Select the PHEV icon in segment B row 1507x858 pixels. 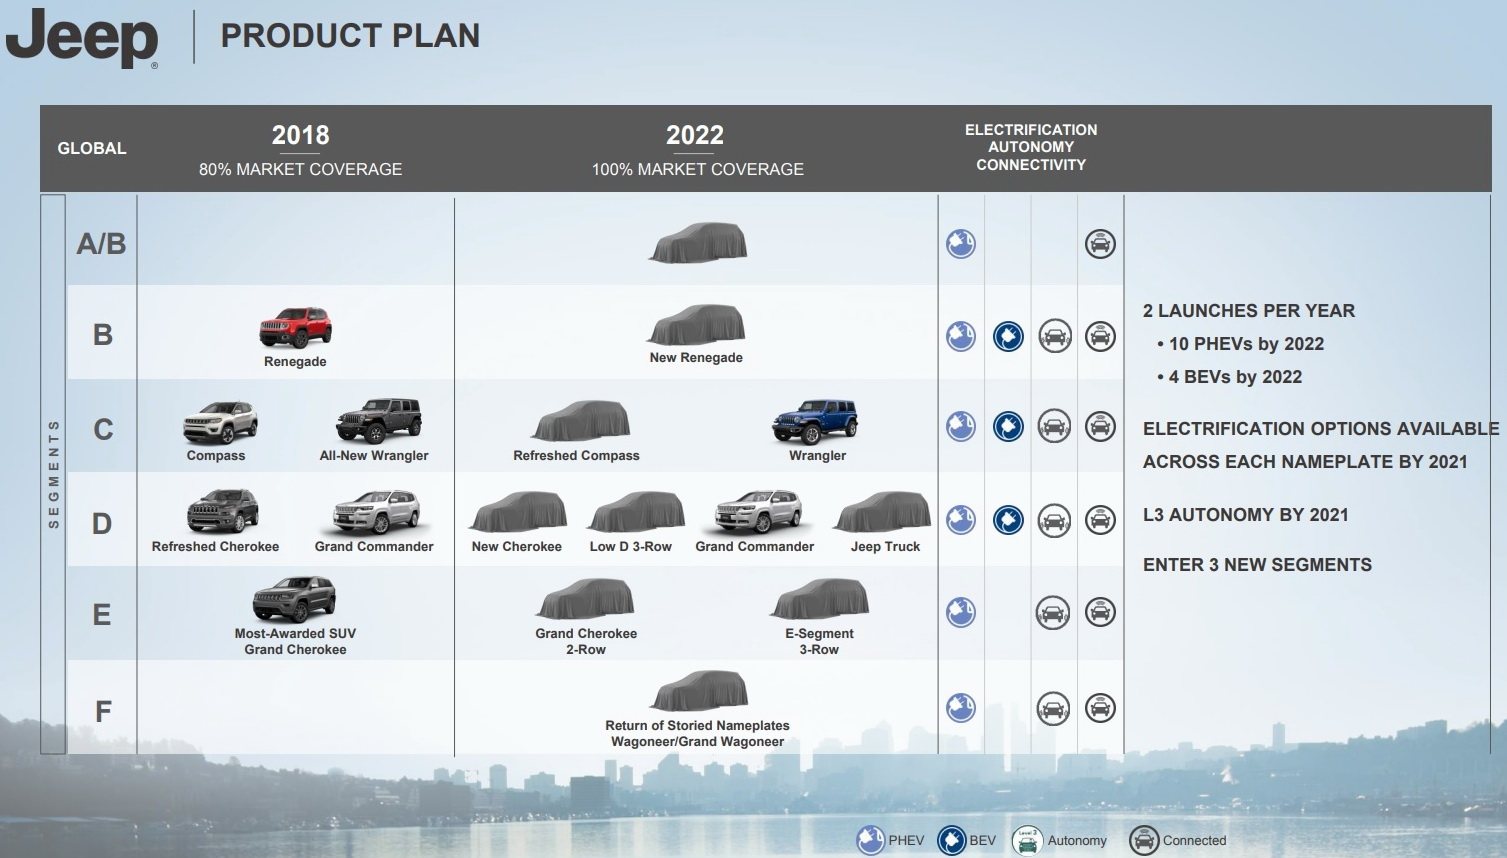[961, 336]
